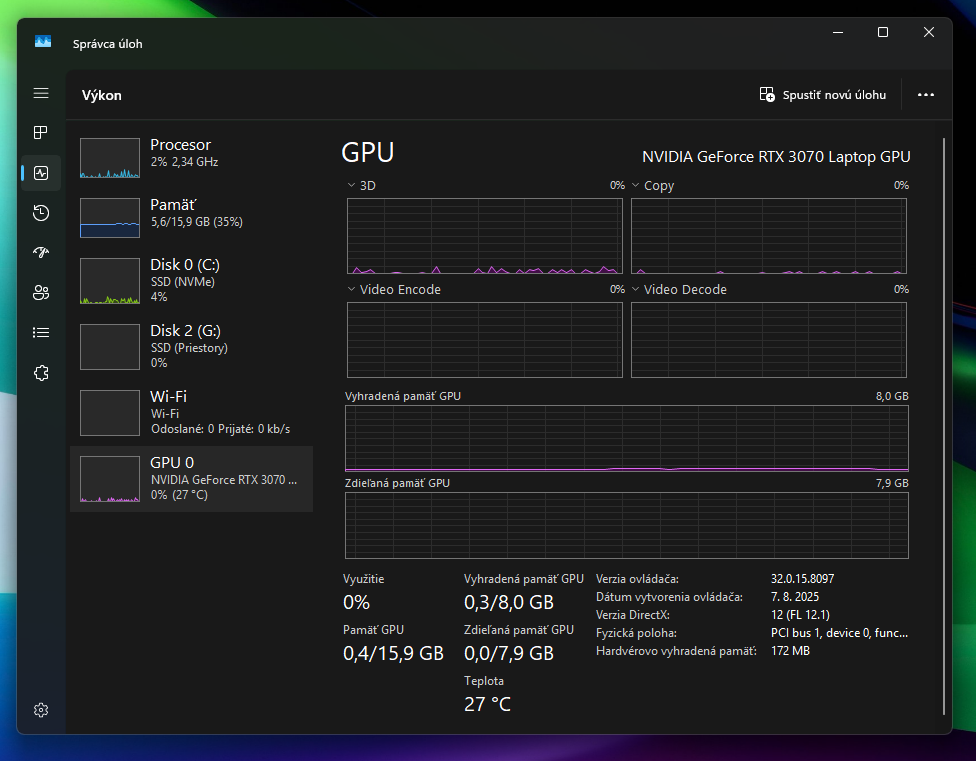
Task: Select the Wi-Fi performance item
Action: click(190, 411)
